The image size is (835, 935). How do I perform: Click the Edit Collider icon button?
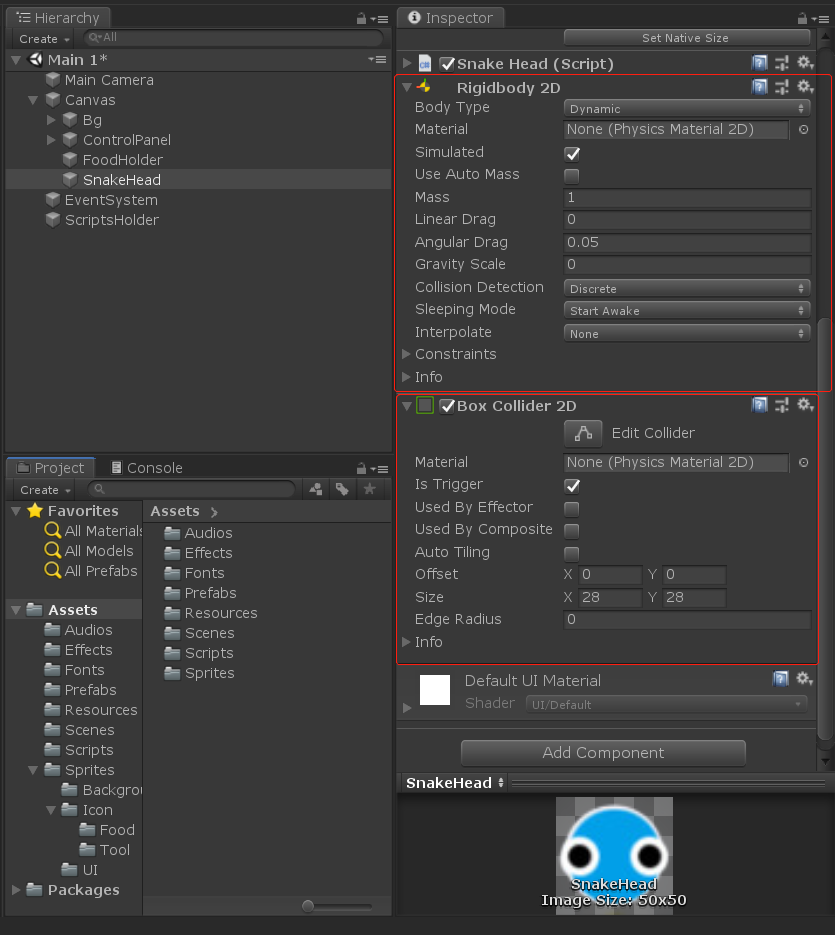point(583,434)
